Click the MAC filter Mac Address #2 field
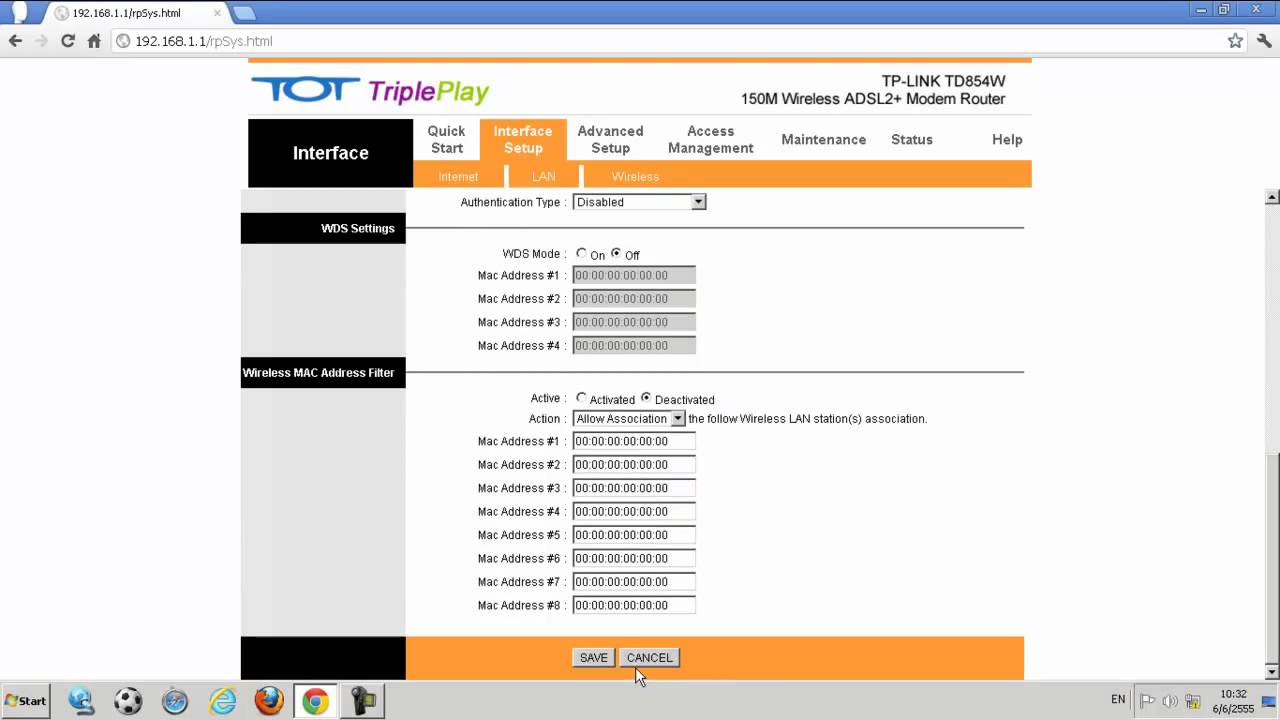 (634, 465)
